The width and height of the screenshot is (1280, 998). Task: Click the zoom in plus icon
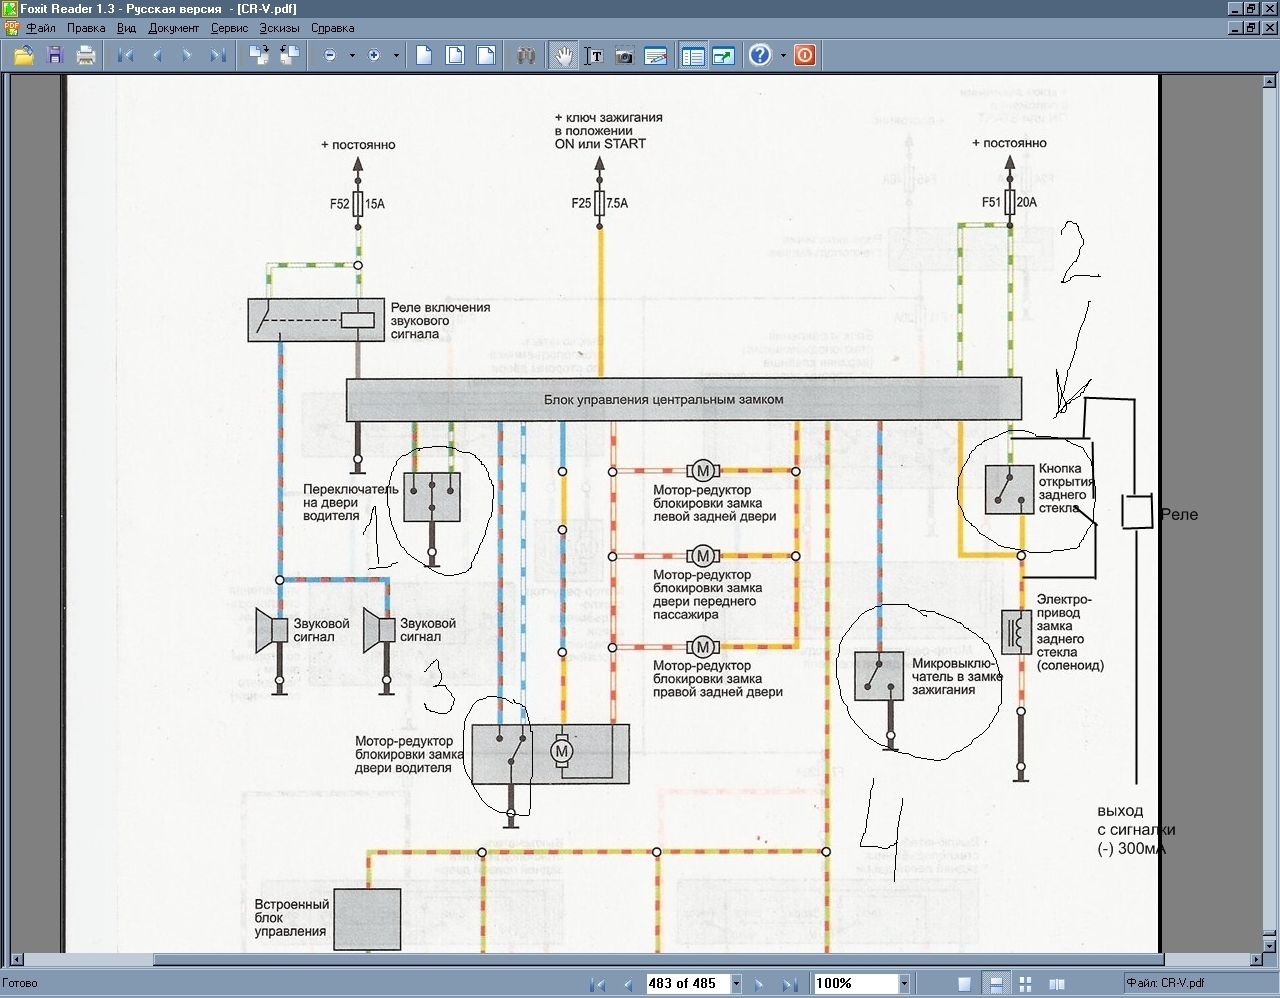(374, 56)
